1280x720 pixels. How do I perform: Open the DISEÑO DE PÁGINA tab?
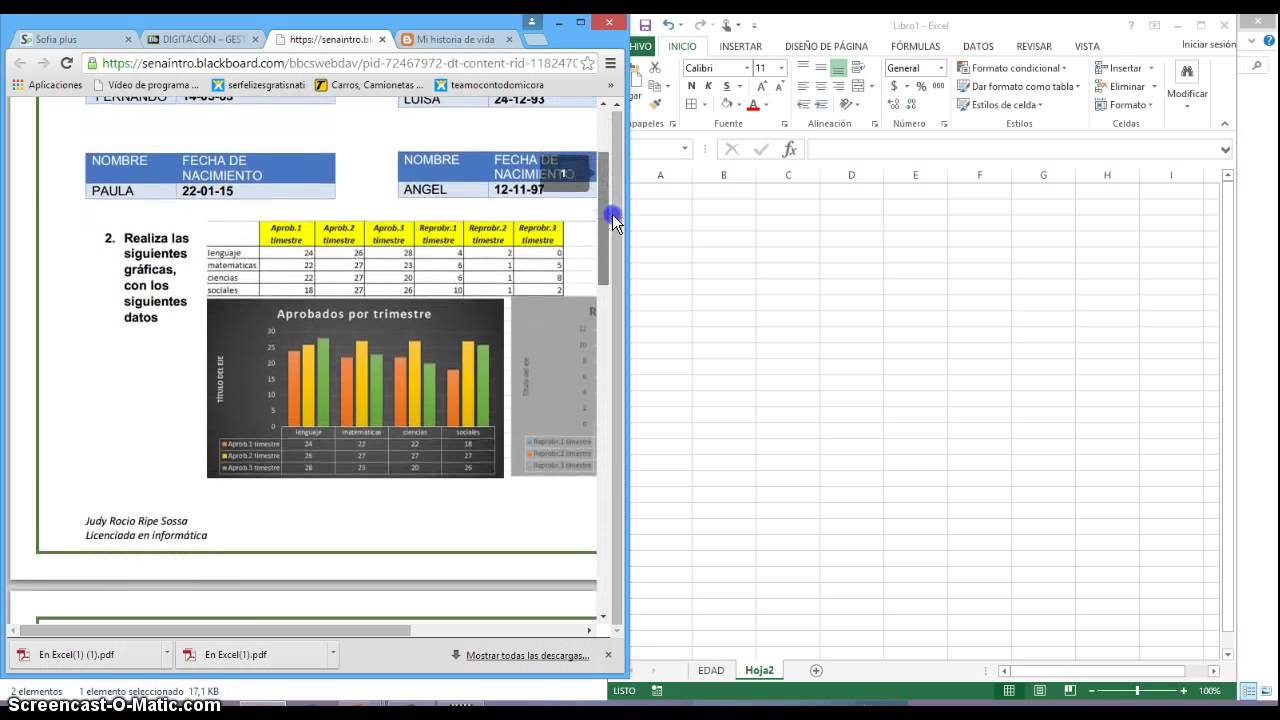tap(826, 46)
